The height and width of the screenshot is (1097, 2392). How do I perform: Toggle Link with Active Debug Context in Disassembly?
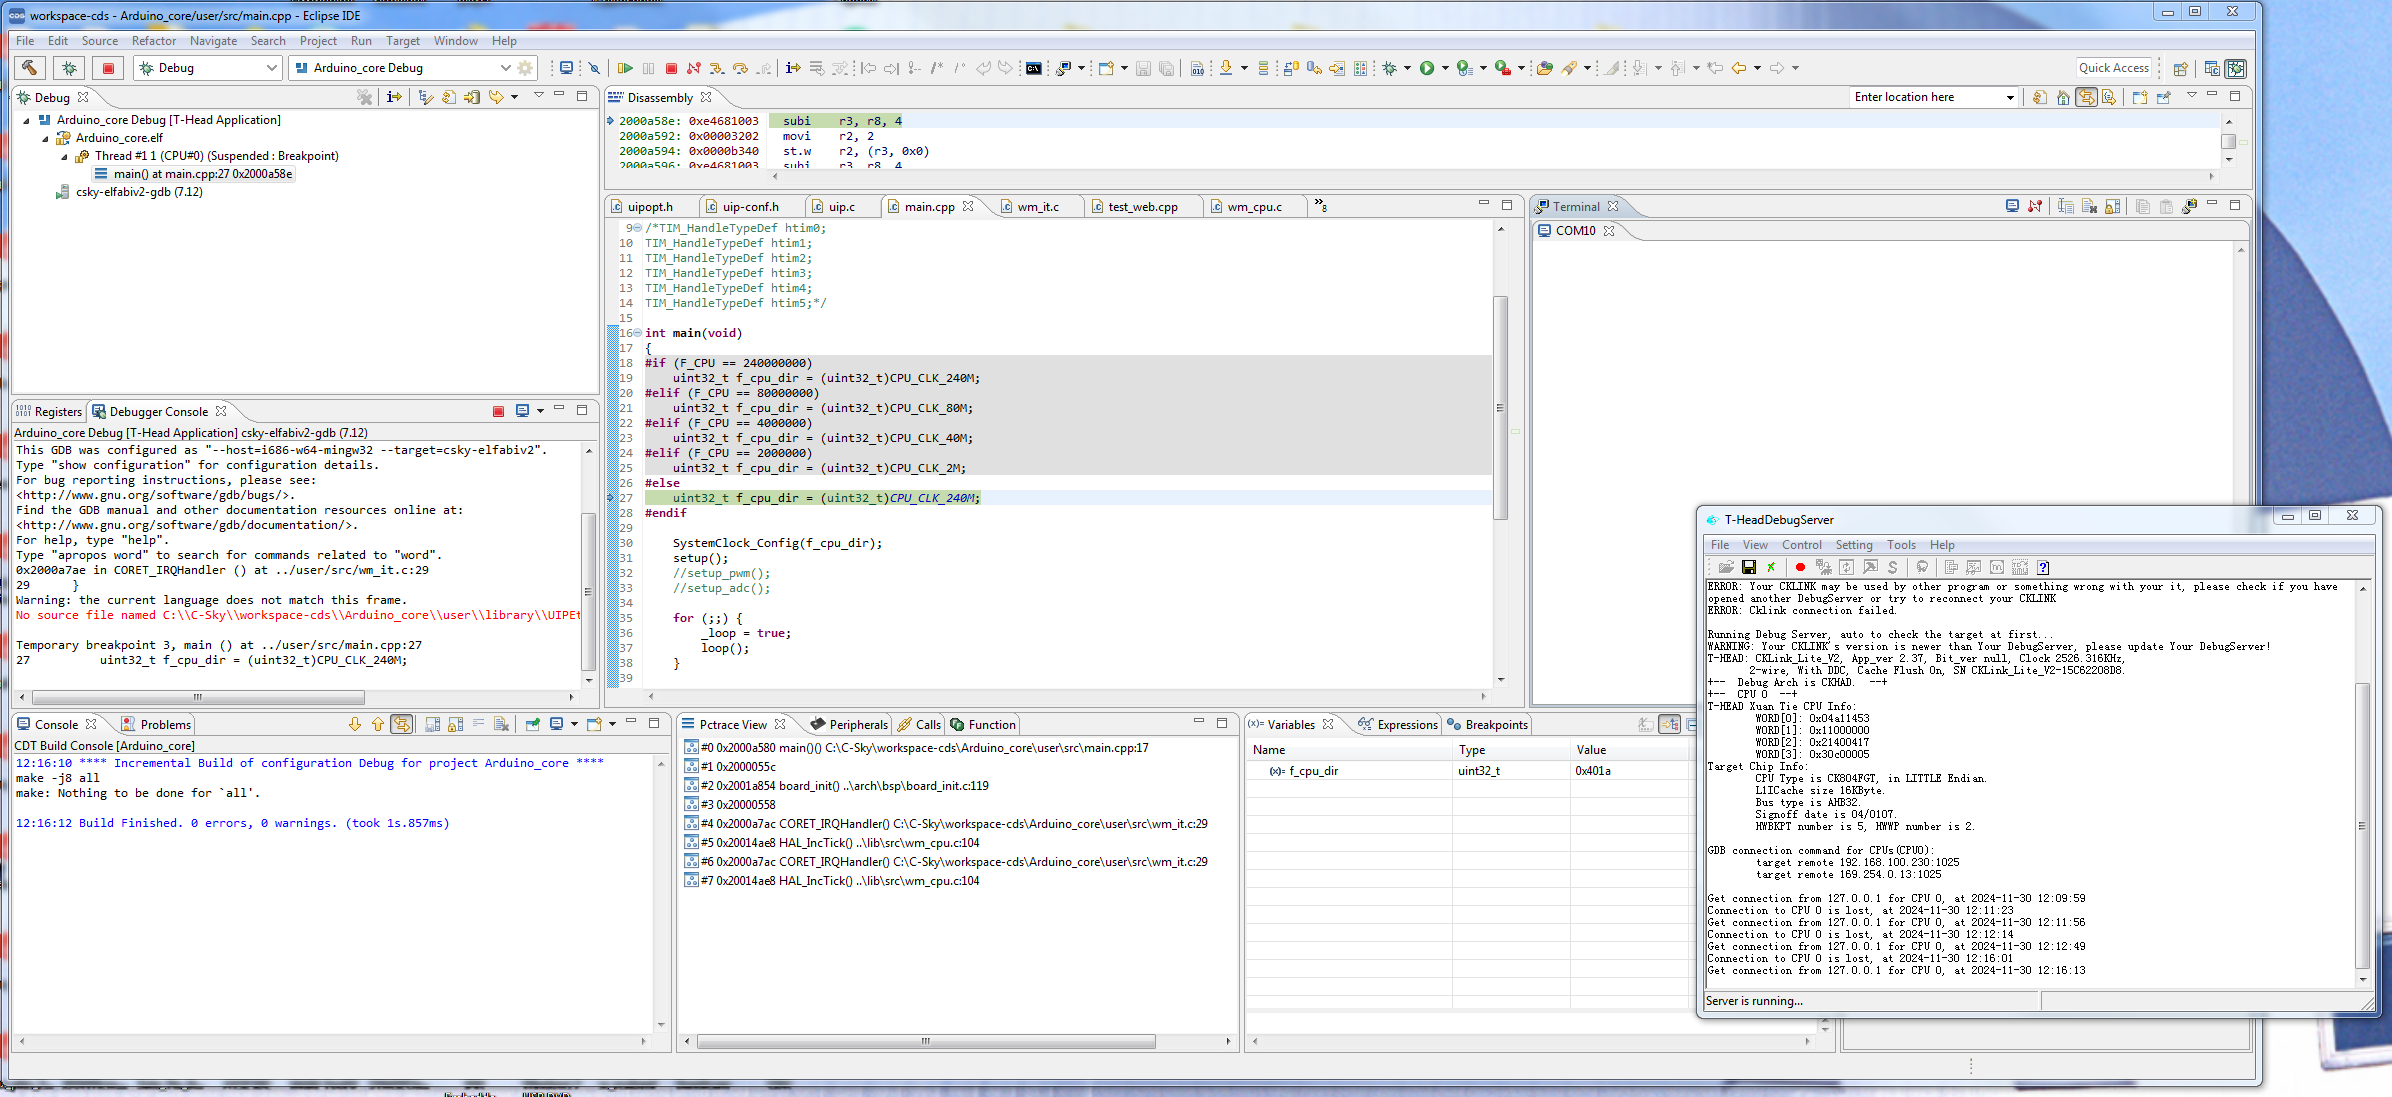(2086, 97)
